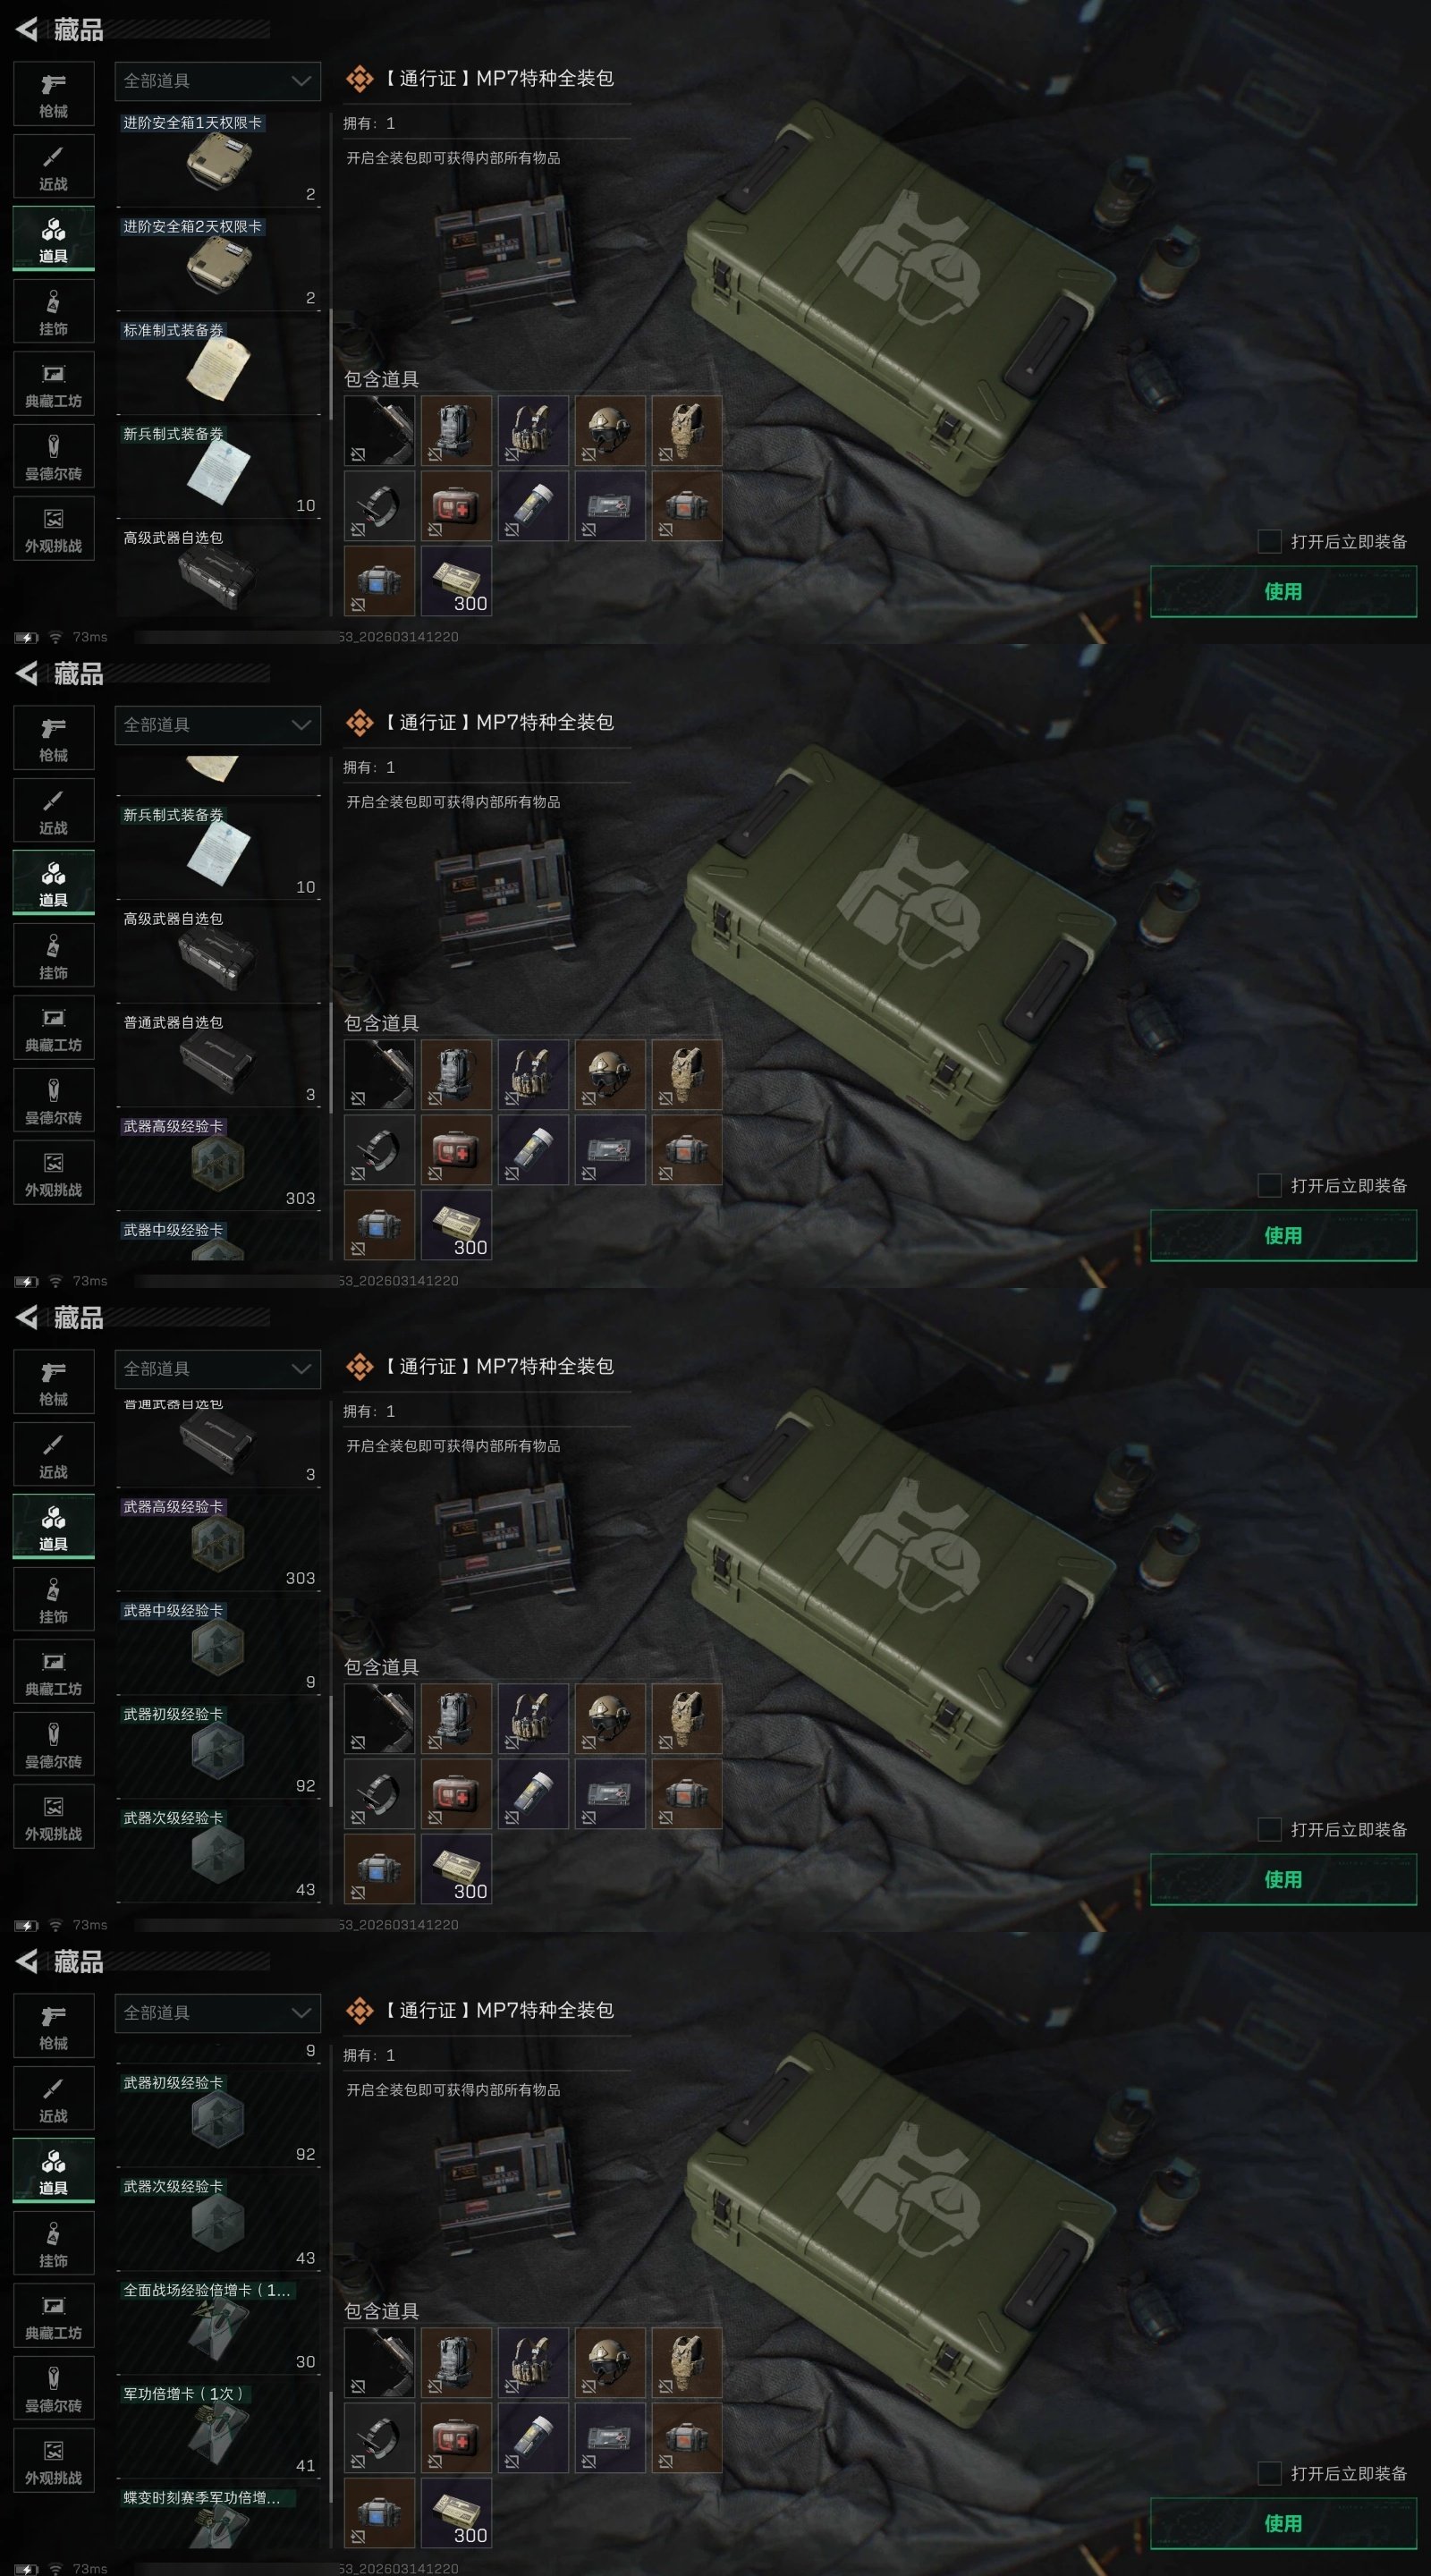Toggle 打开后立即装备 checkbox in the second screenshot
The height and width of the screenshot is (2576, 1431).
coord(1269,1185)
